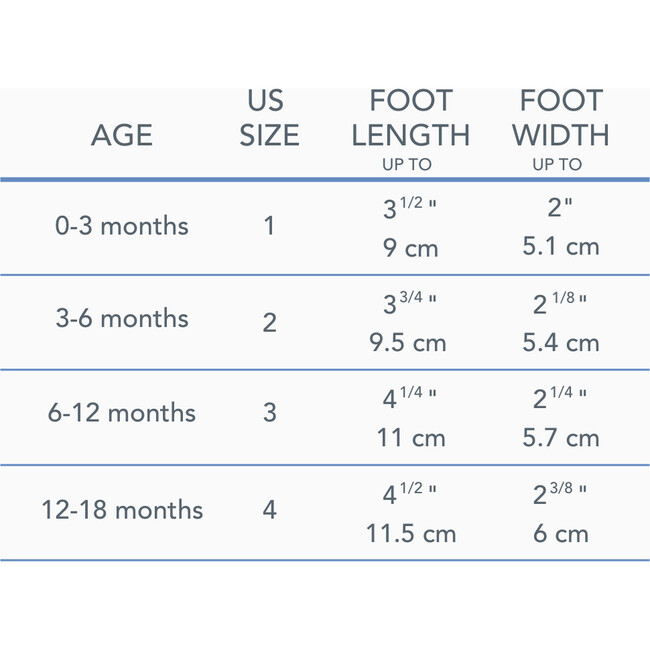
Task: Select US size 4 value
Action: tap(269, 510)
